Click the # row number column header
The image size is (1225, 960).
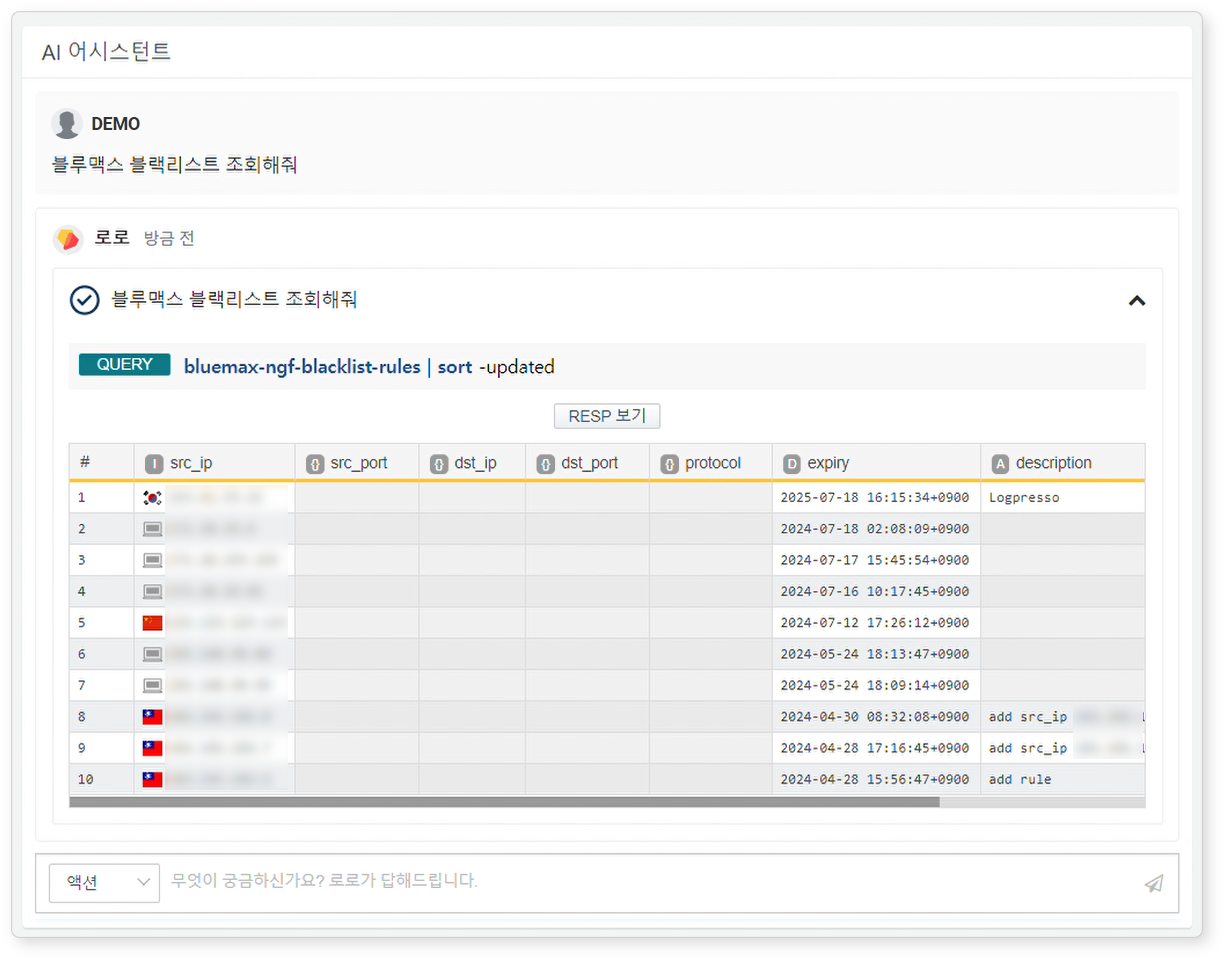coord(101,463)
